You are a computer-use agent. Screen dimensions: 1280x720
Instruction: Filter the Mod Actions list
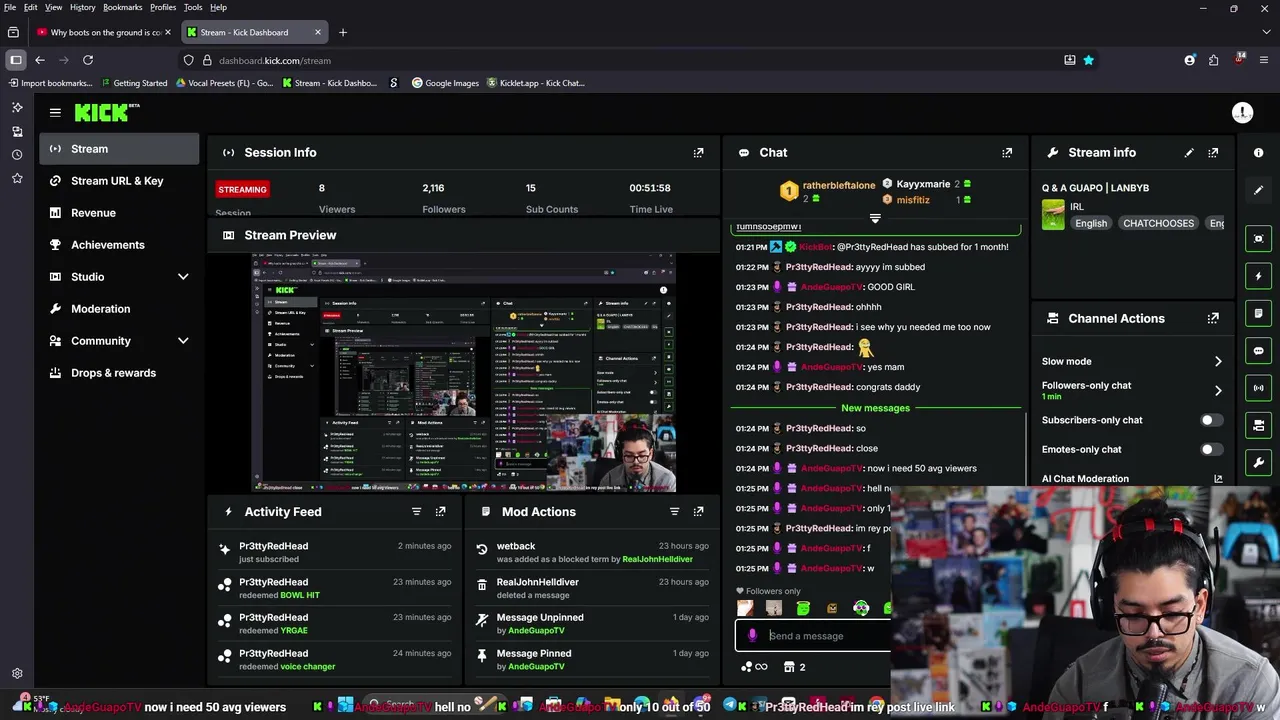(674, 512)
